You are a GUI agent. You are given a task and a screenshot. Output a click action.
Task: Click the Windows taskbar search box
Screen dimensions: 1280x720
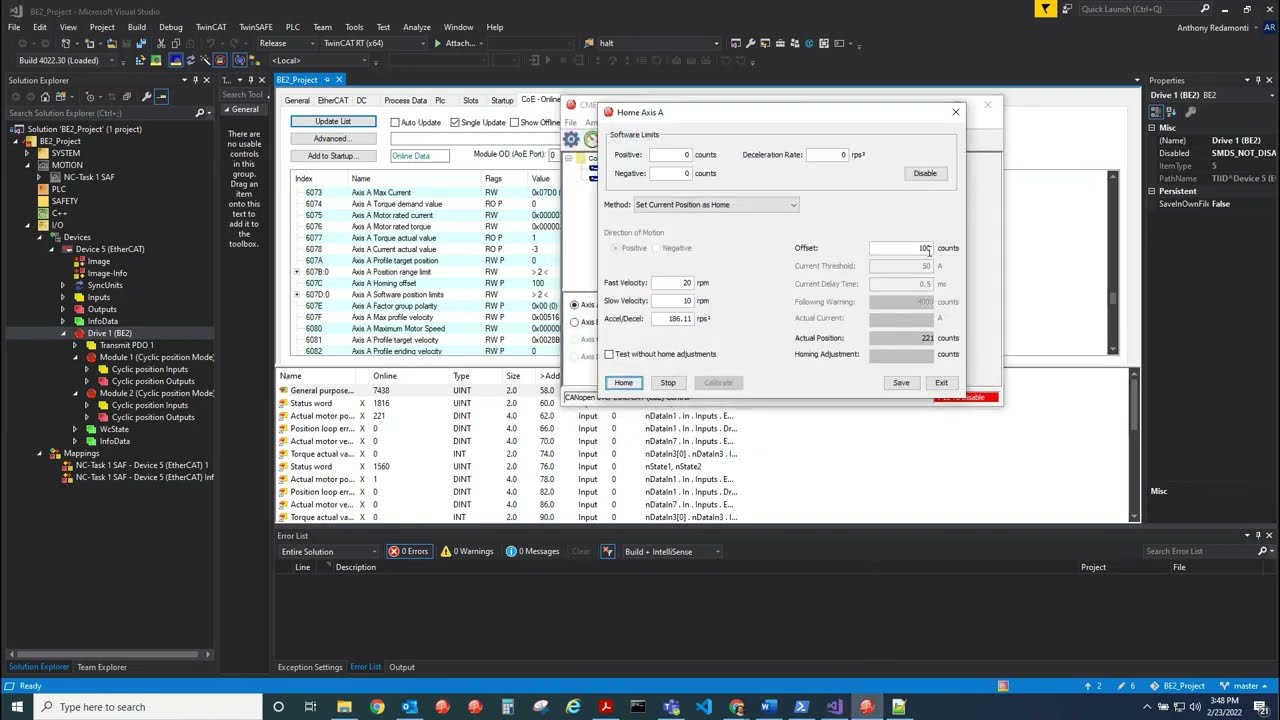(x=149, y=707)
